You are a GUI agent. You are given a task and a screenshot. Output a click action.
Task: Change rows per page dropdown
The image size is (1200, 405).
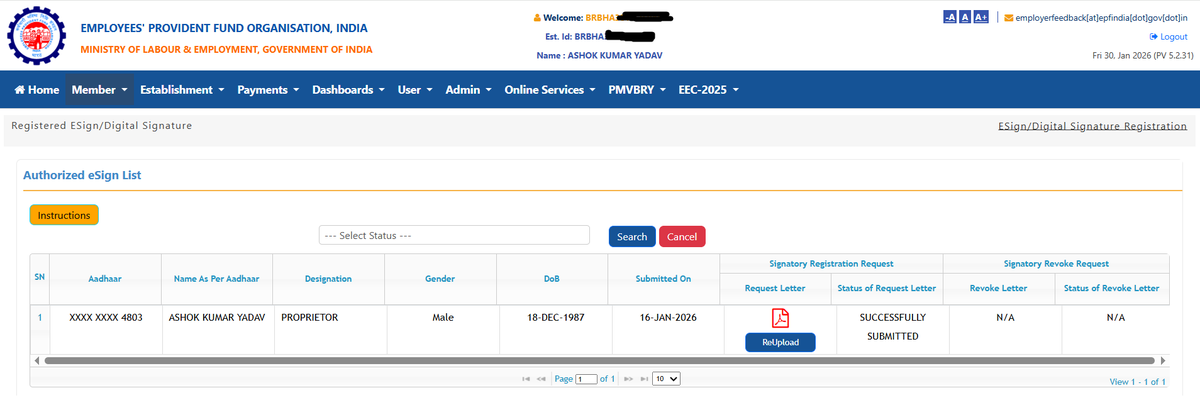point(666,380)
